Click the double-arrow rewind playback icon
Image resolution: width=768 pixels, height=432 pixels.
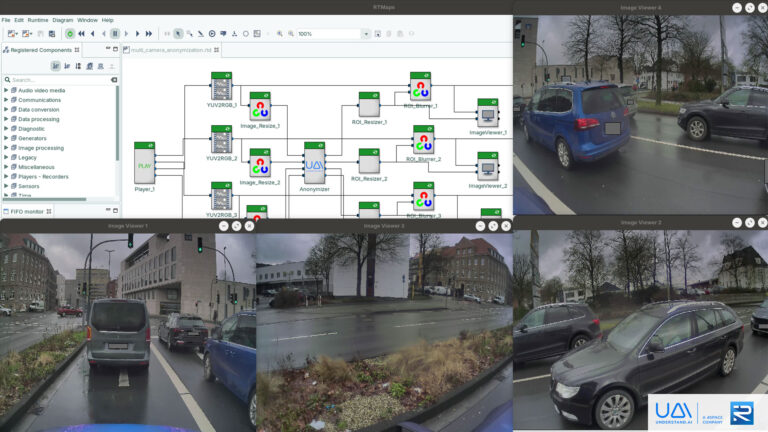[81, 34]
